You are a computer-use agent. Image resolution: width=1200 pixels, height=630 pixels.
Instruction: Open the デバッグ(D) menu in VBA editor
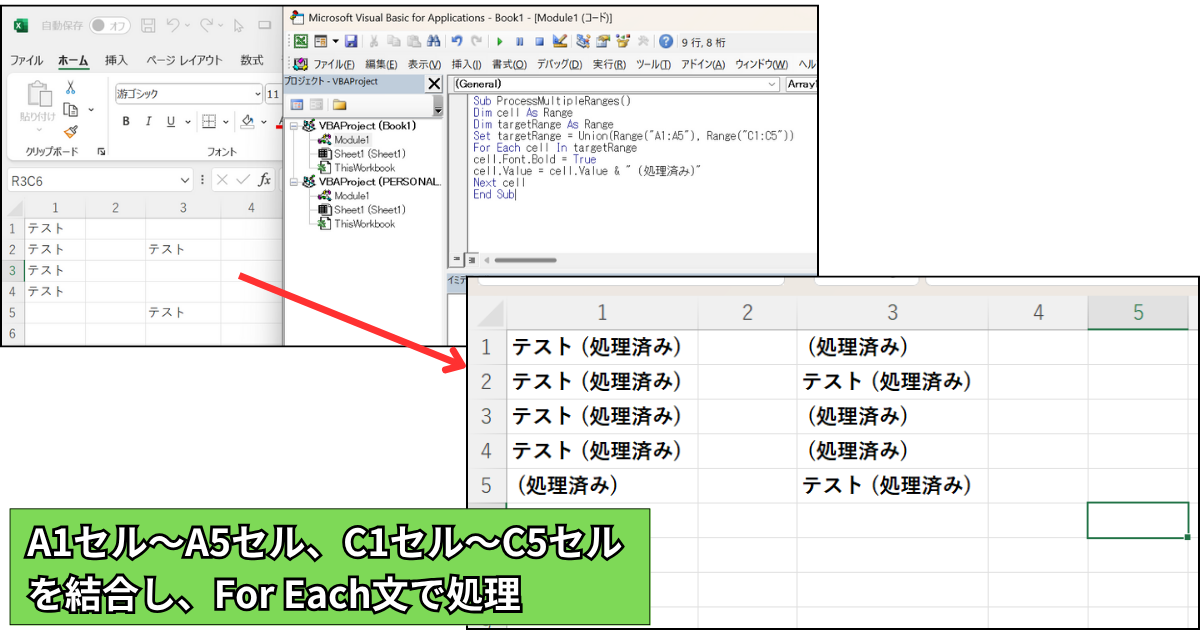[x=559, y=65]
